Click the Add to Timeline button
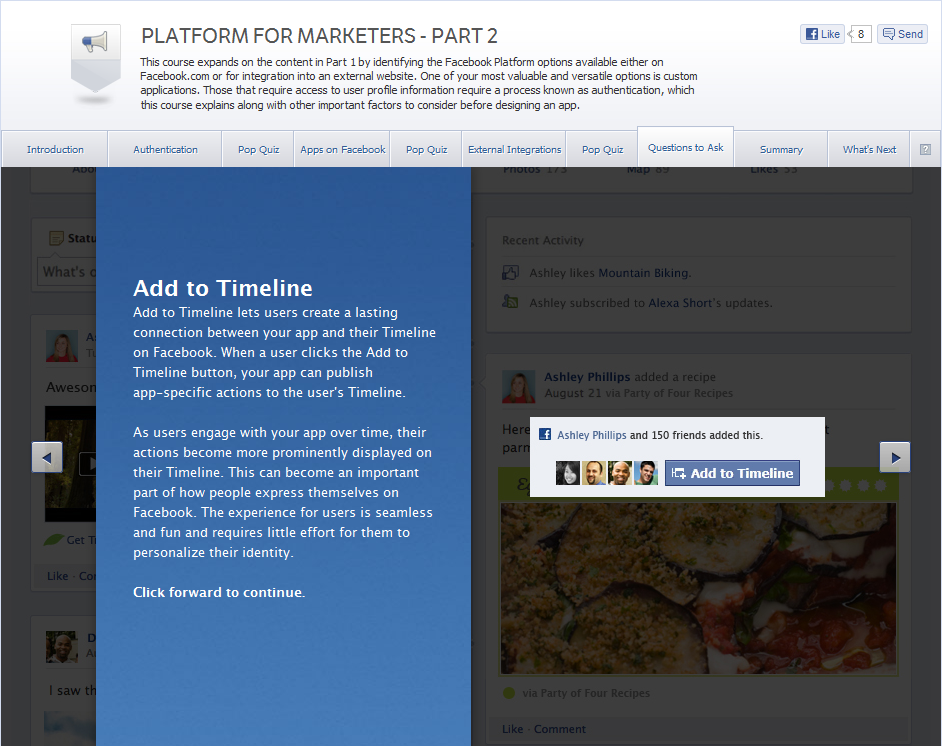This screenshot has height=746, width=942. (732, 473)
